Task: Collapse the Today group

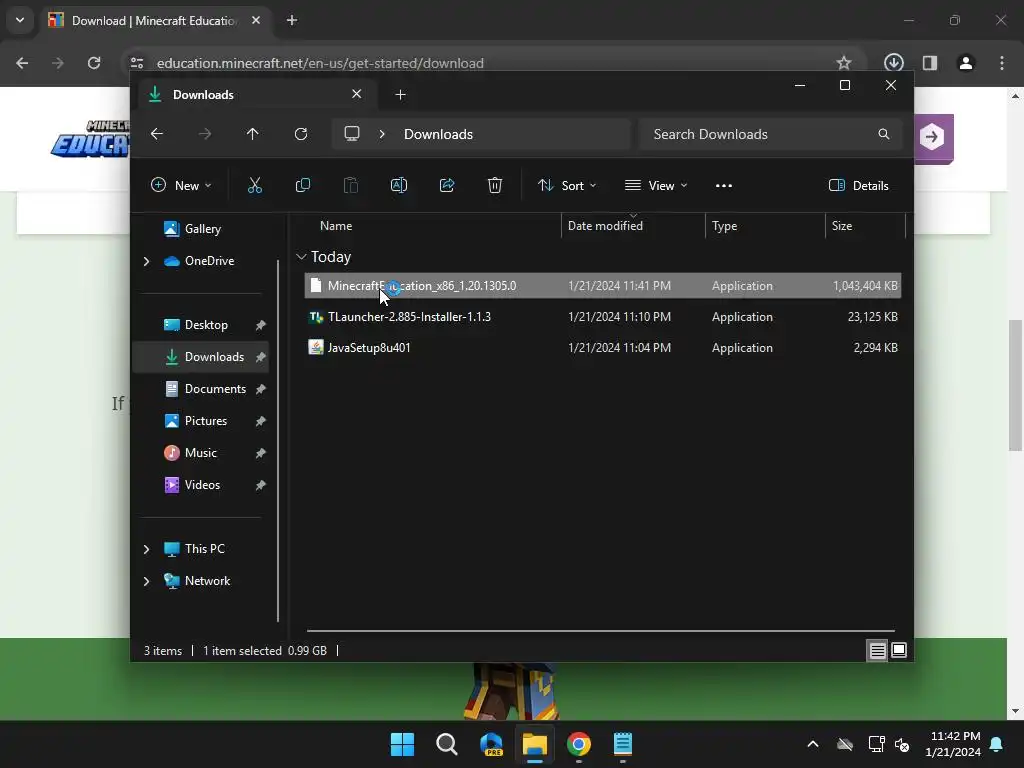Action: click(301, 257)
